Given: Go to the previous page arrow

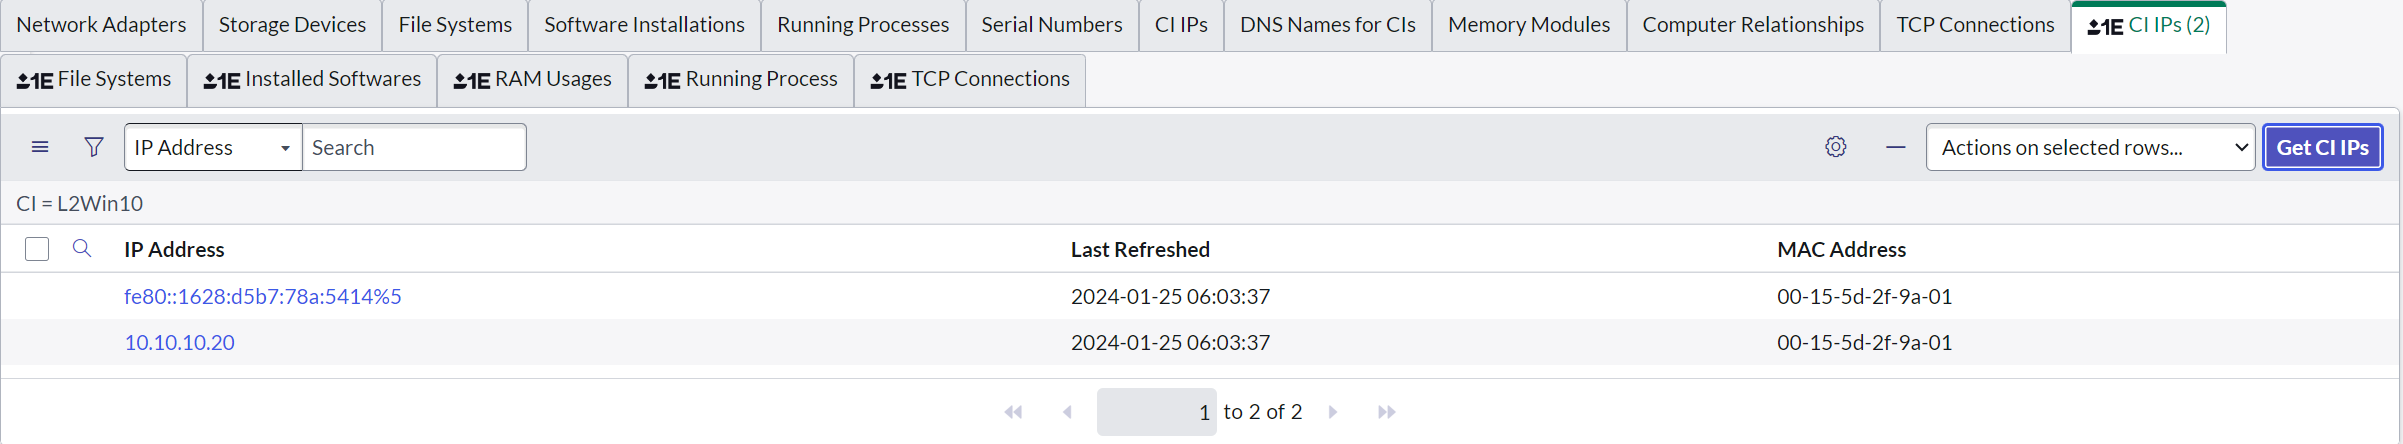Looking at the screenshot, I should pos(1067,412).
